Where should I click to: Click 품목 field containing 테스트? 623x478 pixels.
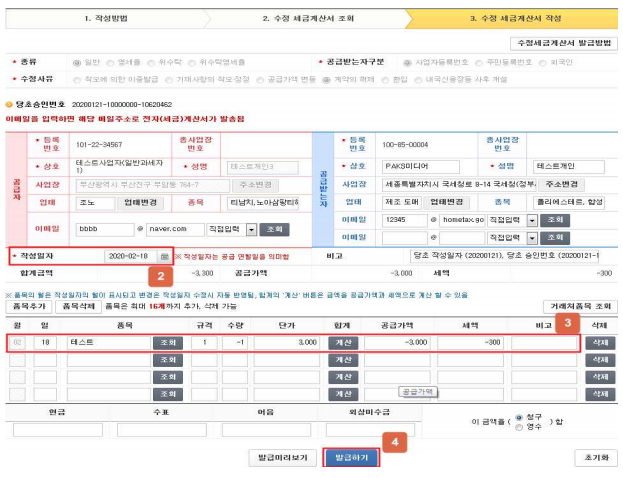109,343
